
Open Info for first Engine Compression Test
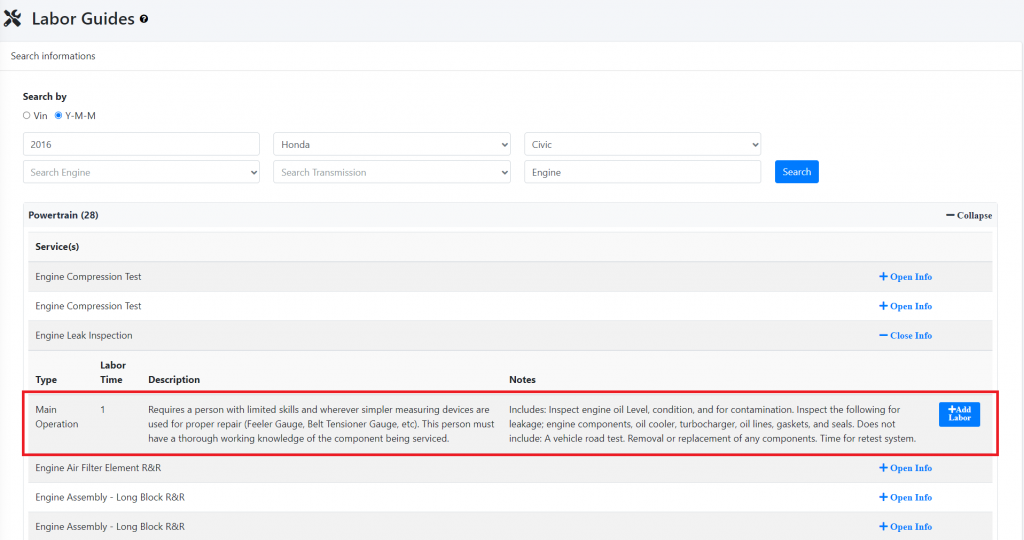tap(905, 277)
